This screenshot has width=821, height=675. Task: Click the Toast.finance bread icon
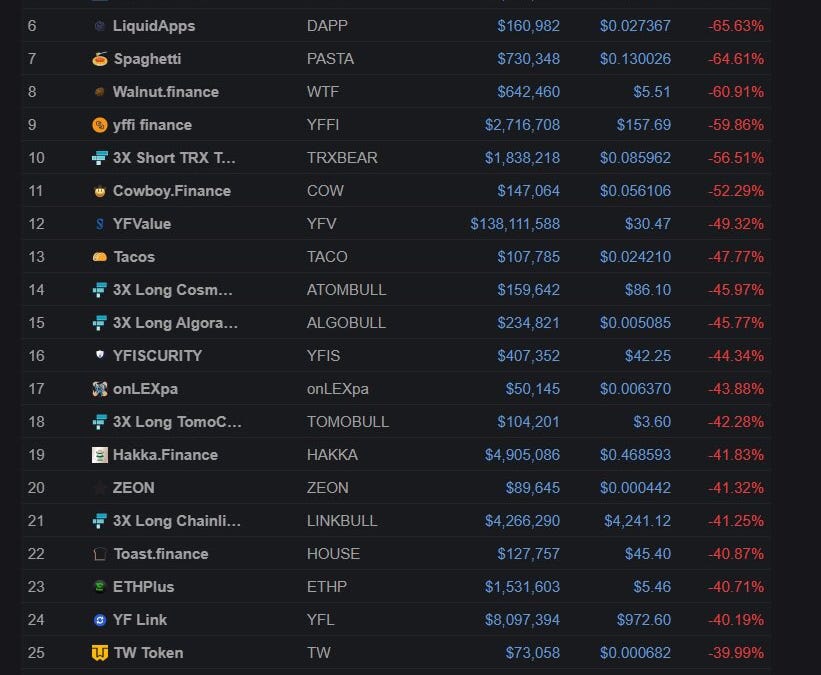tap(99, 554)
